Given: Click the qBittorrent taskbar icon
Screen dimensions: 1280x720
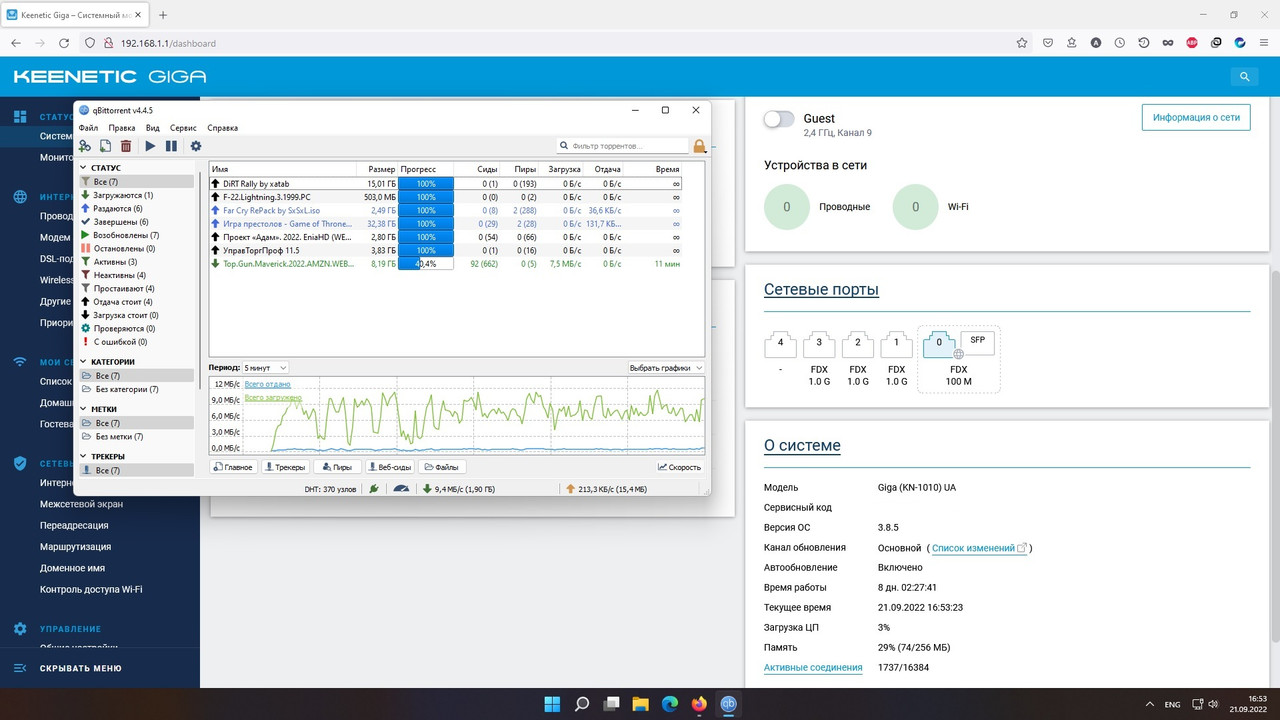Looking at the screenshot, I should click(729, 704).
